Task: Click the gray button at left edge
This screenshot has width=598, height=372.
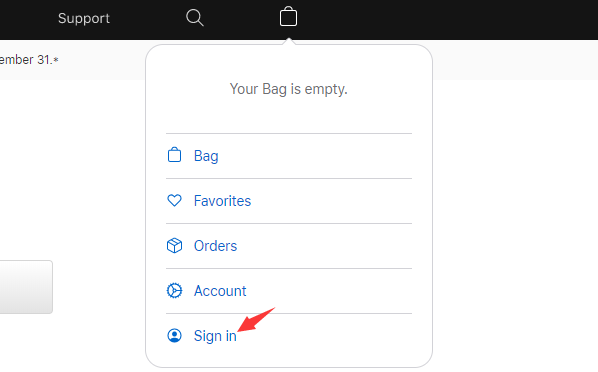Action: point(26,287)
